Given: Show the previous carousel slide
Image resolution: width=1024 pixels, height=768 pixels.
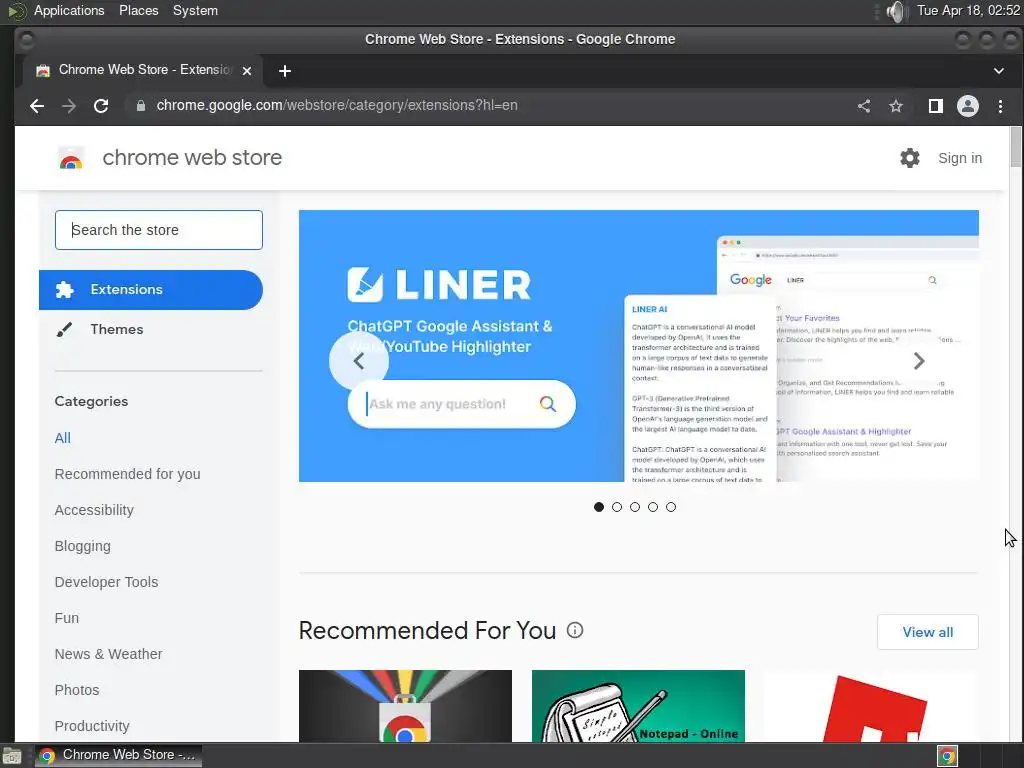Looking at the screenshot, I should pos(359,361).
